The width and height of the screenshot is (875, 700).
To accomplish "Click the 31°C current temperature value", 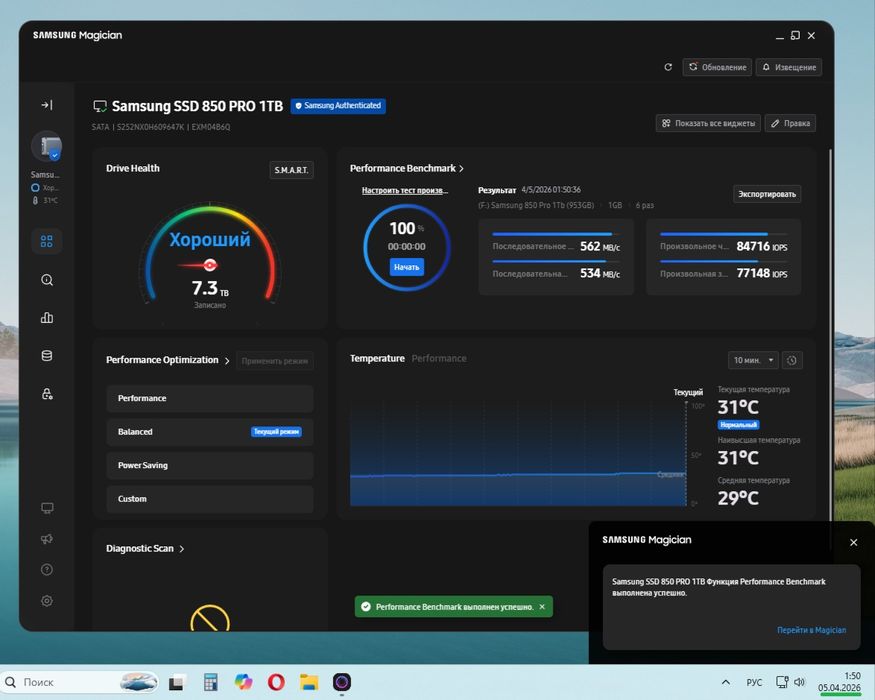I will pos(738,407).
